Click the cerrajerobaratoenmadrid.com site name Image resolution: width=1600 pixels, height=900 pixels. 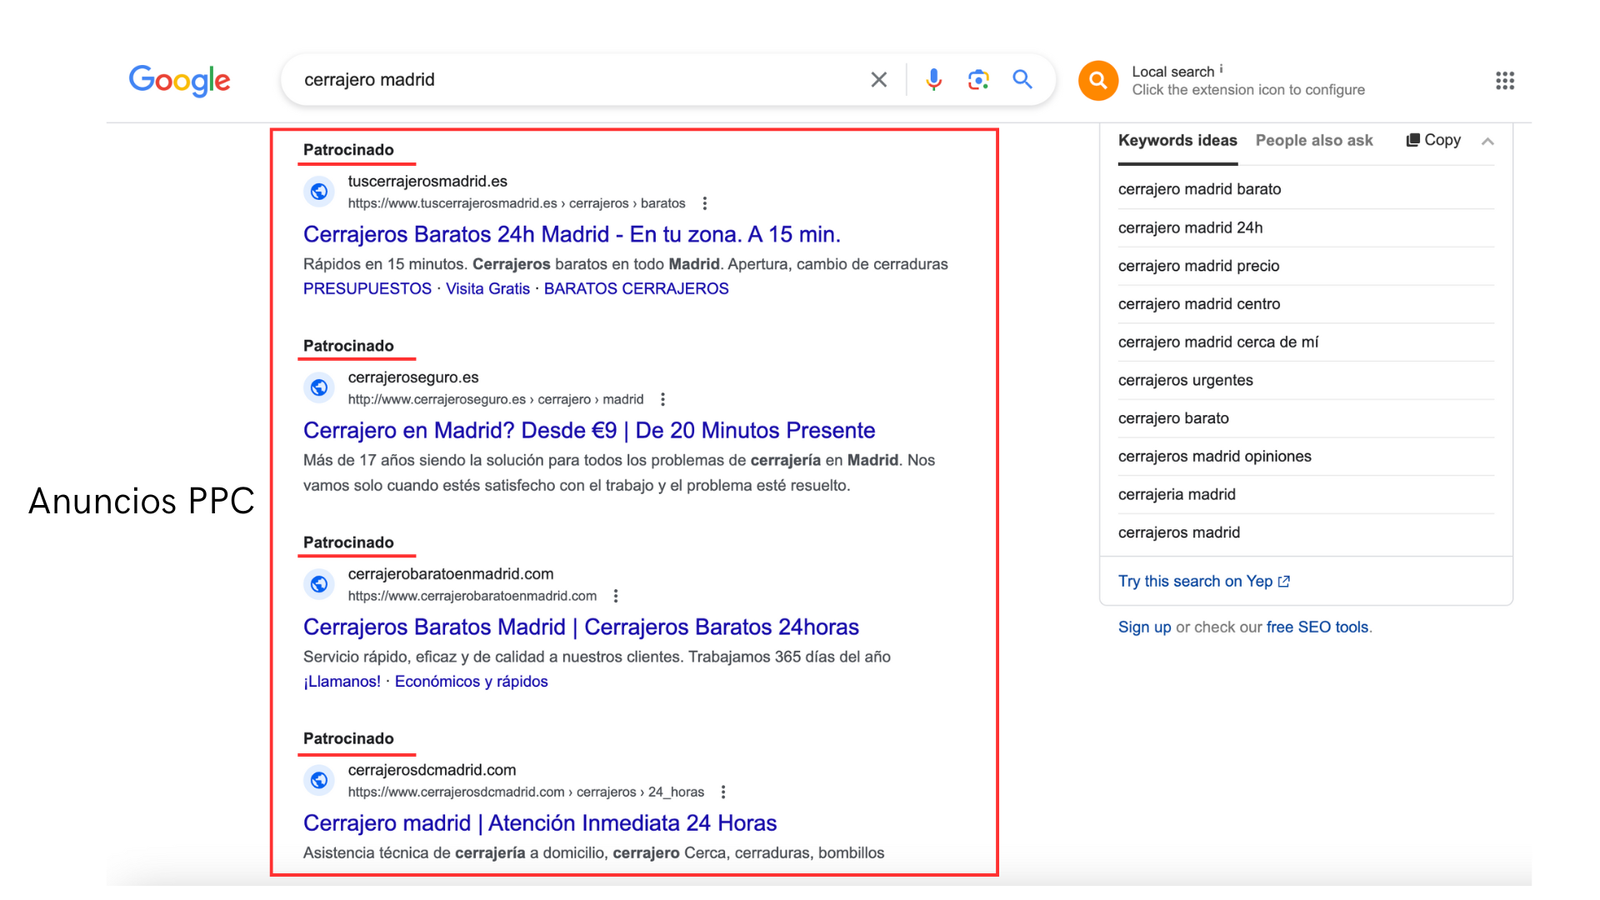(450, 574)
